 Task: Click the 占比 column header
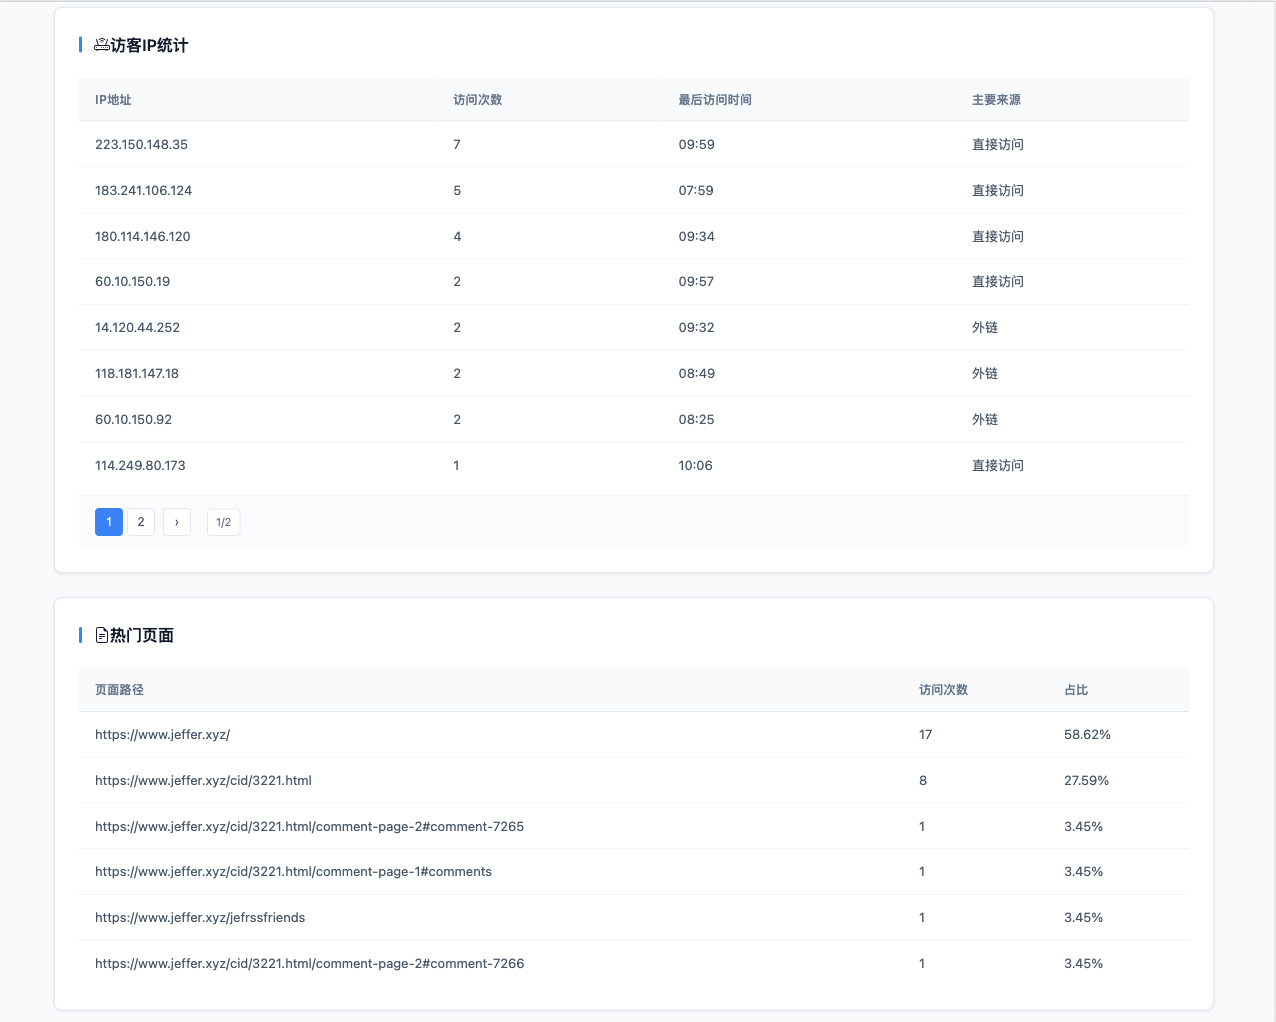click(1076, 690)
